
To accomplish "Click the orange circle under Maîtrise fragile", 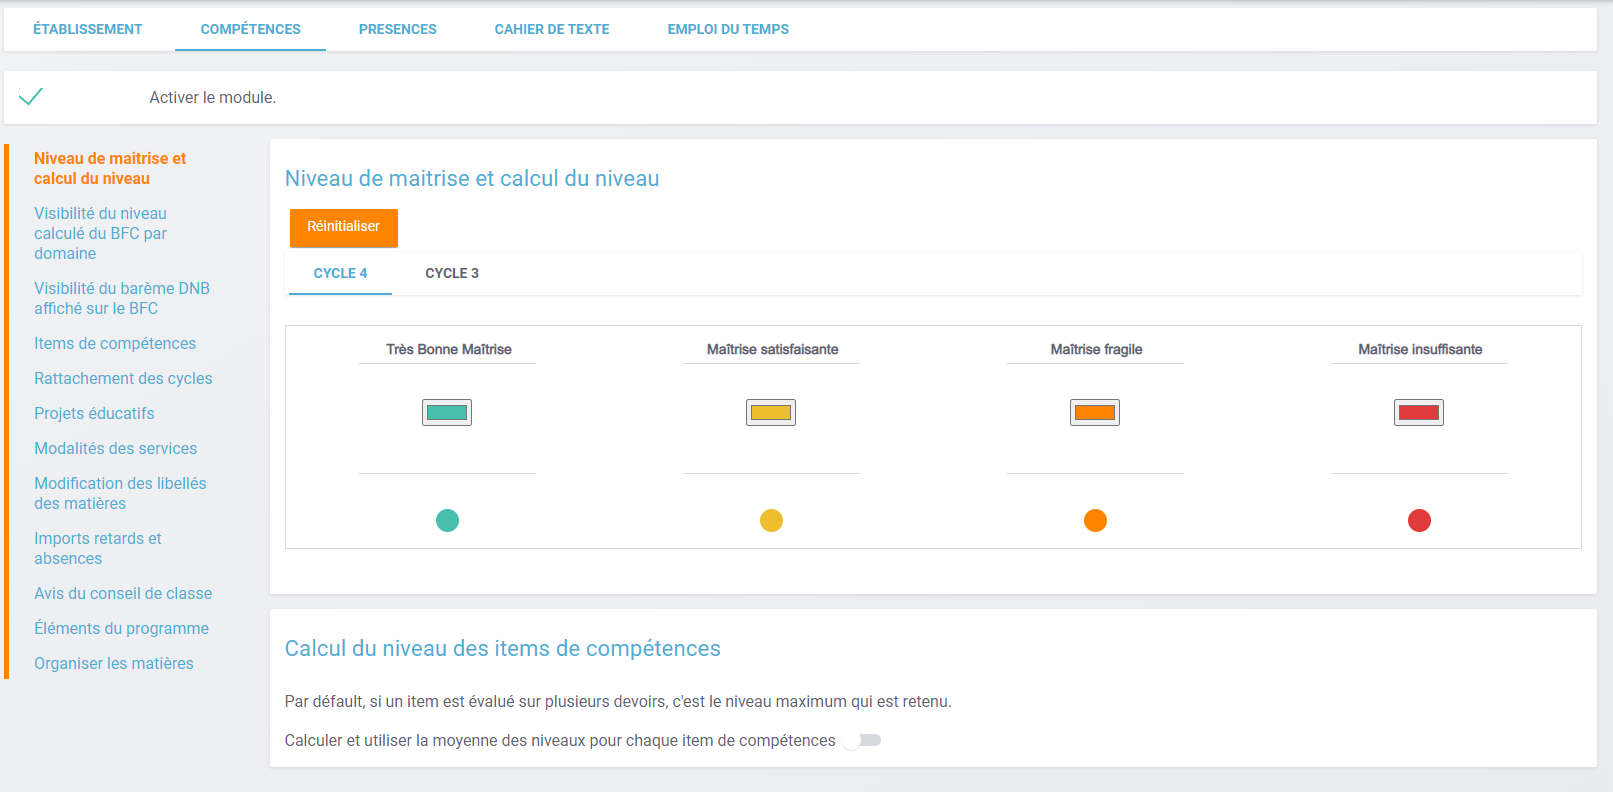I will tap(1095, 520).
